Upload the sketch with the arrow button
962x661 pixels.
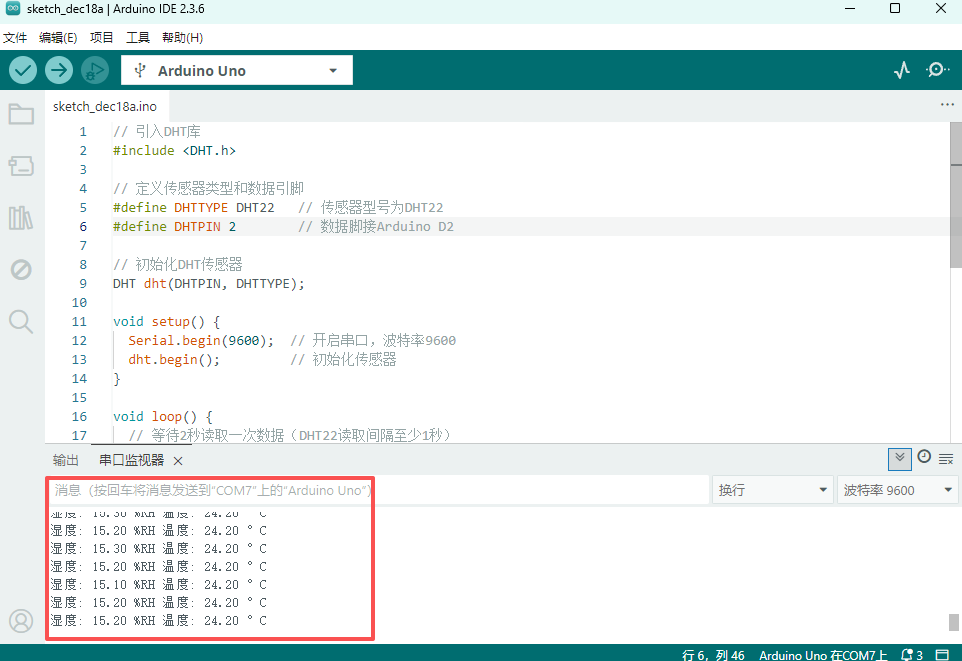click(59, 71)
